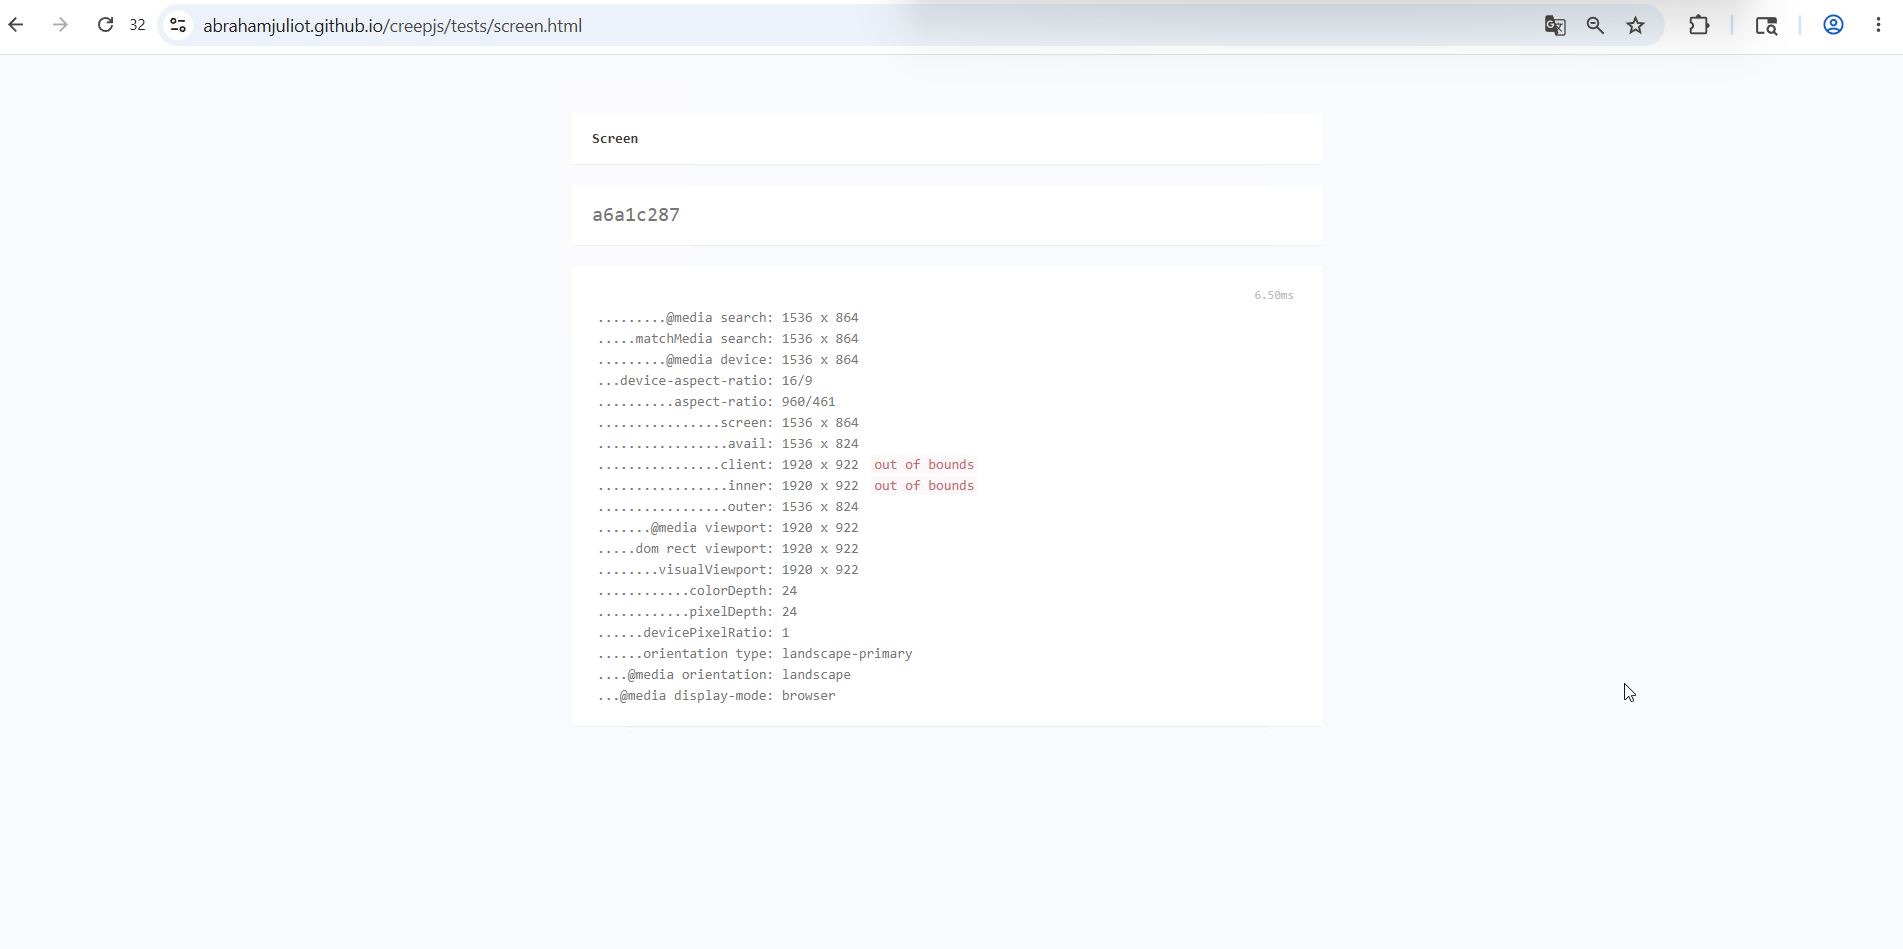The height and width of the screenshot is (949, 1903).
Task: Click the pixelDepth: 24 row
Action: click(697, 612)
